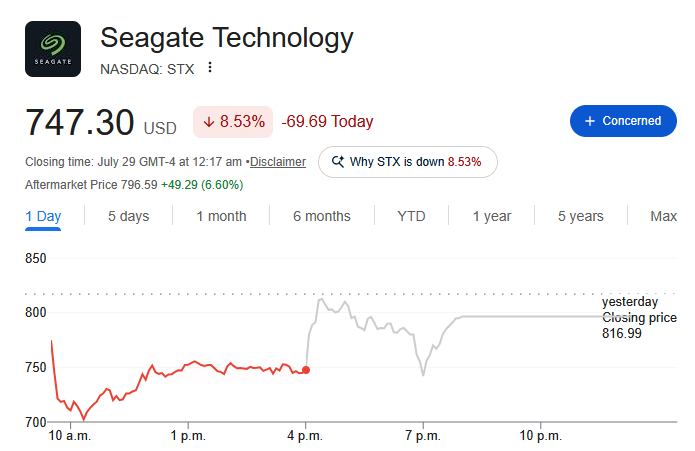Select the 1 Day tab
Image resolution: width=695 pixels, height=451 pixels.
tap(43, 216)
